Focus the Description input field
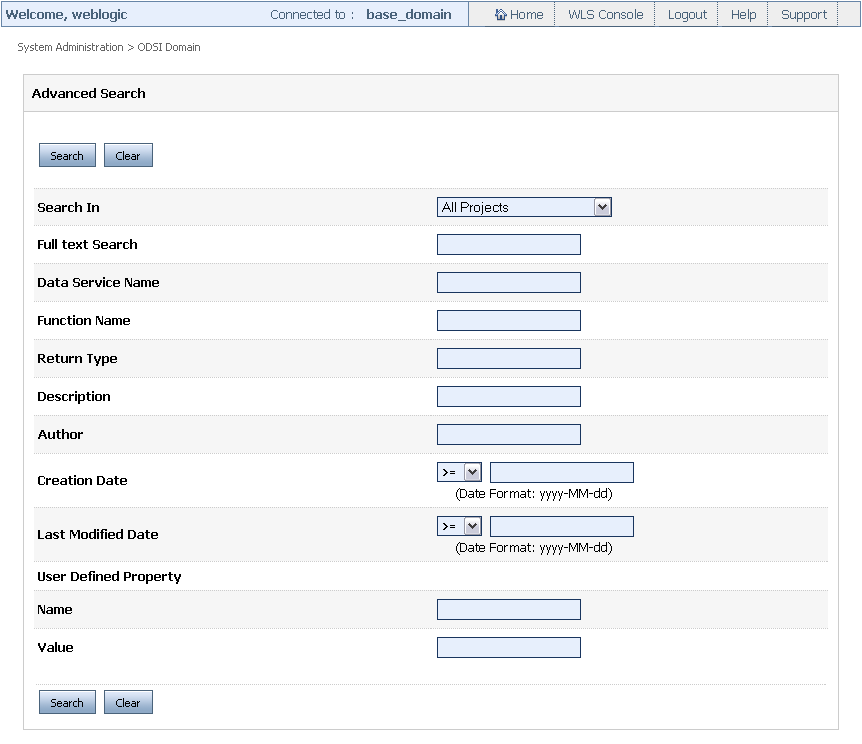This screenshot has height=744, width=862. pos(509,396)
